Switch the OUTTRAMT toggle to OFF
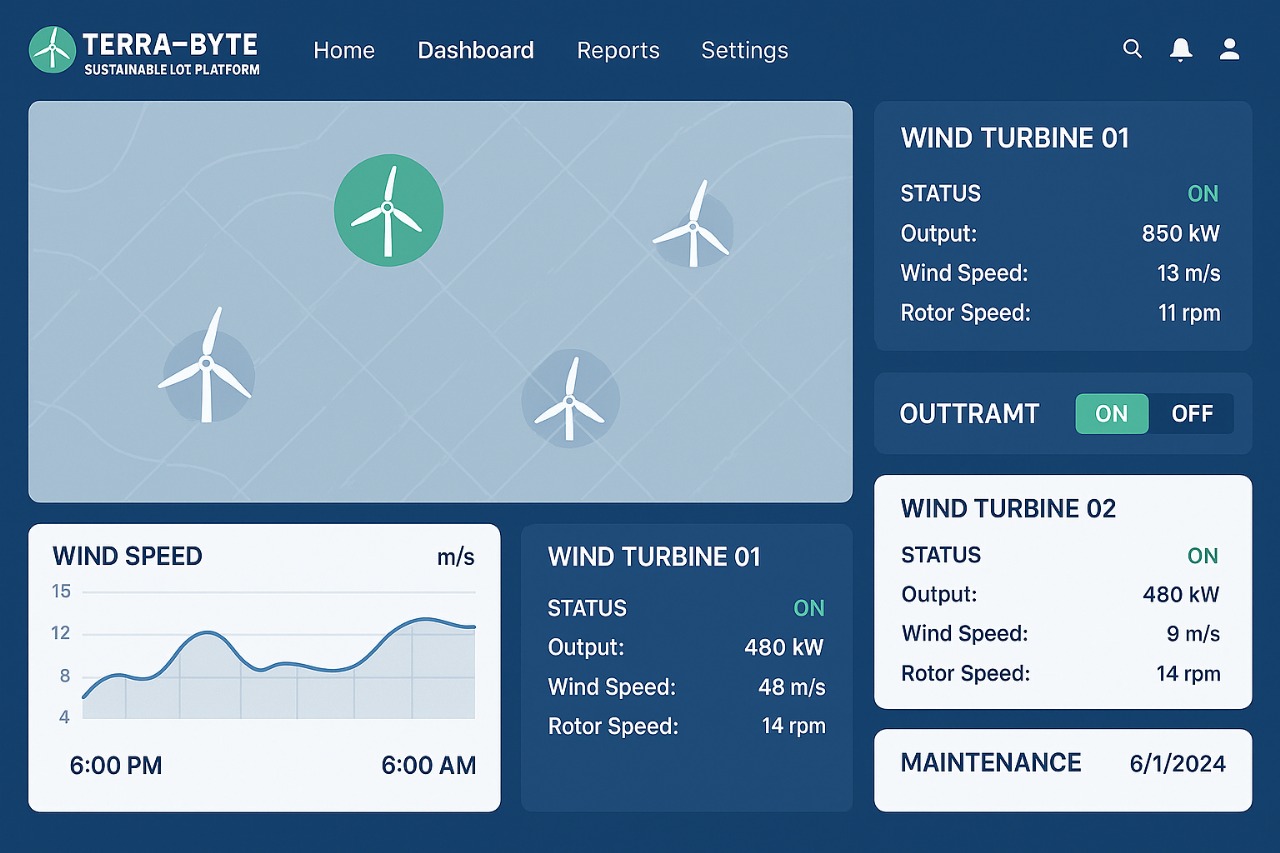The image size is (1280, 853). 1192,414
